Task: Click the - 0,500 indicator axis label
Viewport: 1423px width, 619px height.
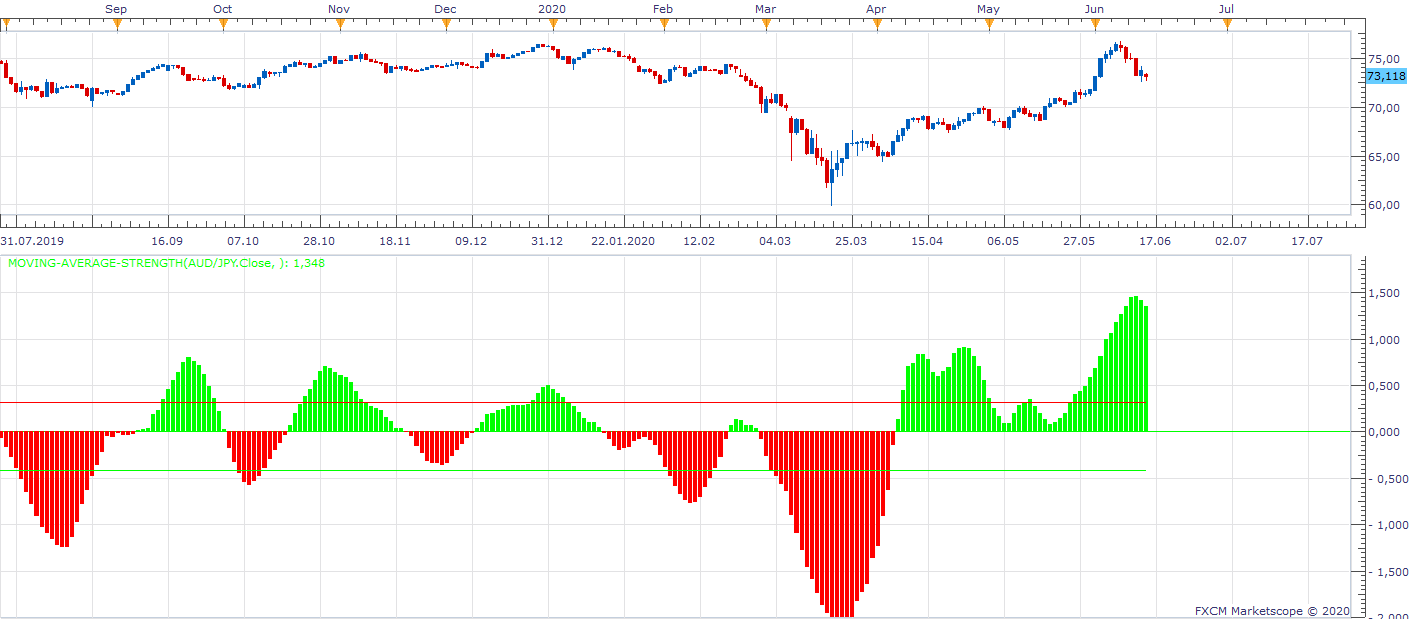Action: tap(1386, 479)
